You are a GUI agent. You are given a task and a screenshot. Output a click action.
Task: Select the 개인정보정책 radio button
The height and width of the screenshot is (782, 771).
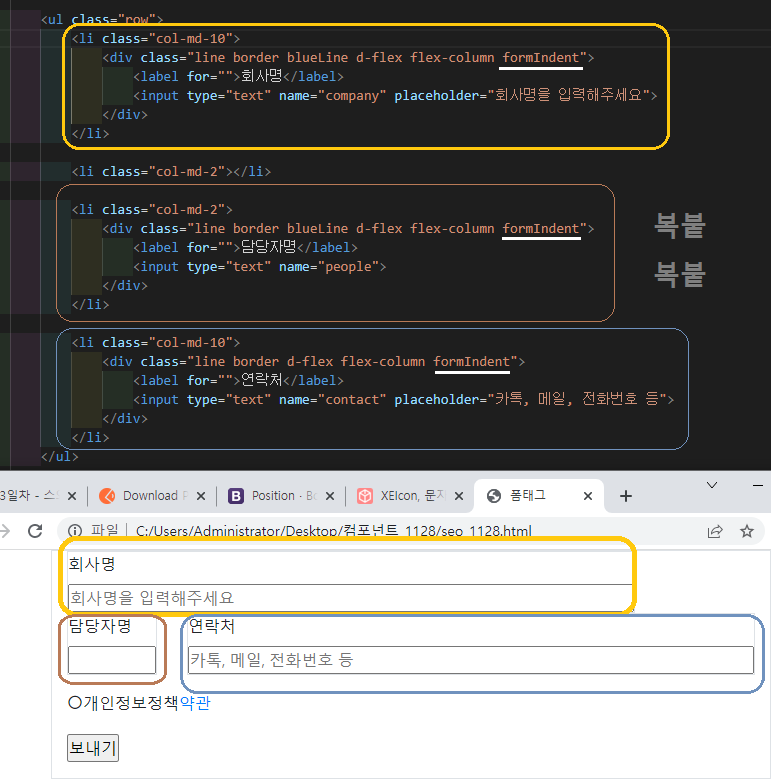(x=75, y=703)
